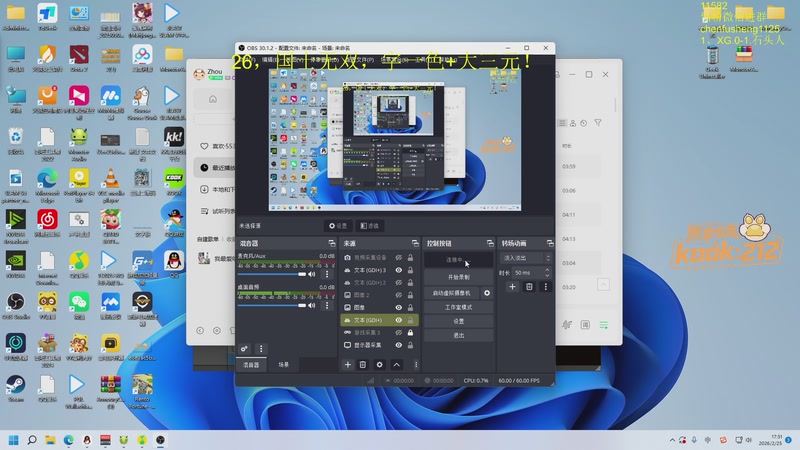Delete selected source using the trash icon
The height and width of the screenshot is (450, 800).
(363, 364)
